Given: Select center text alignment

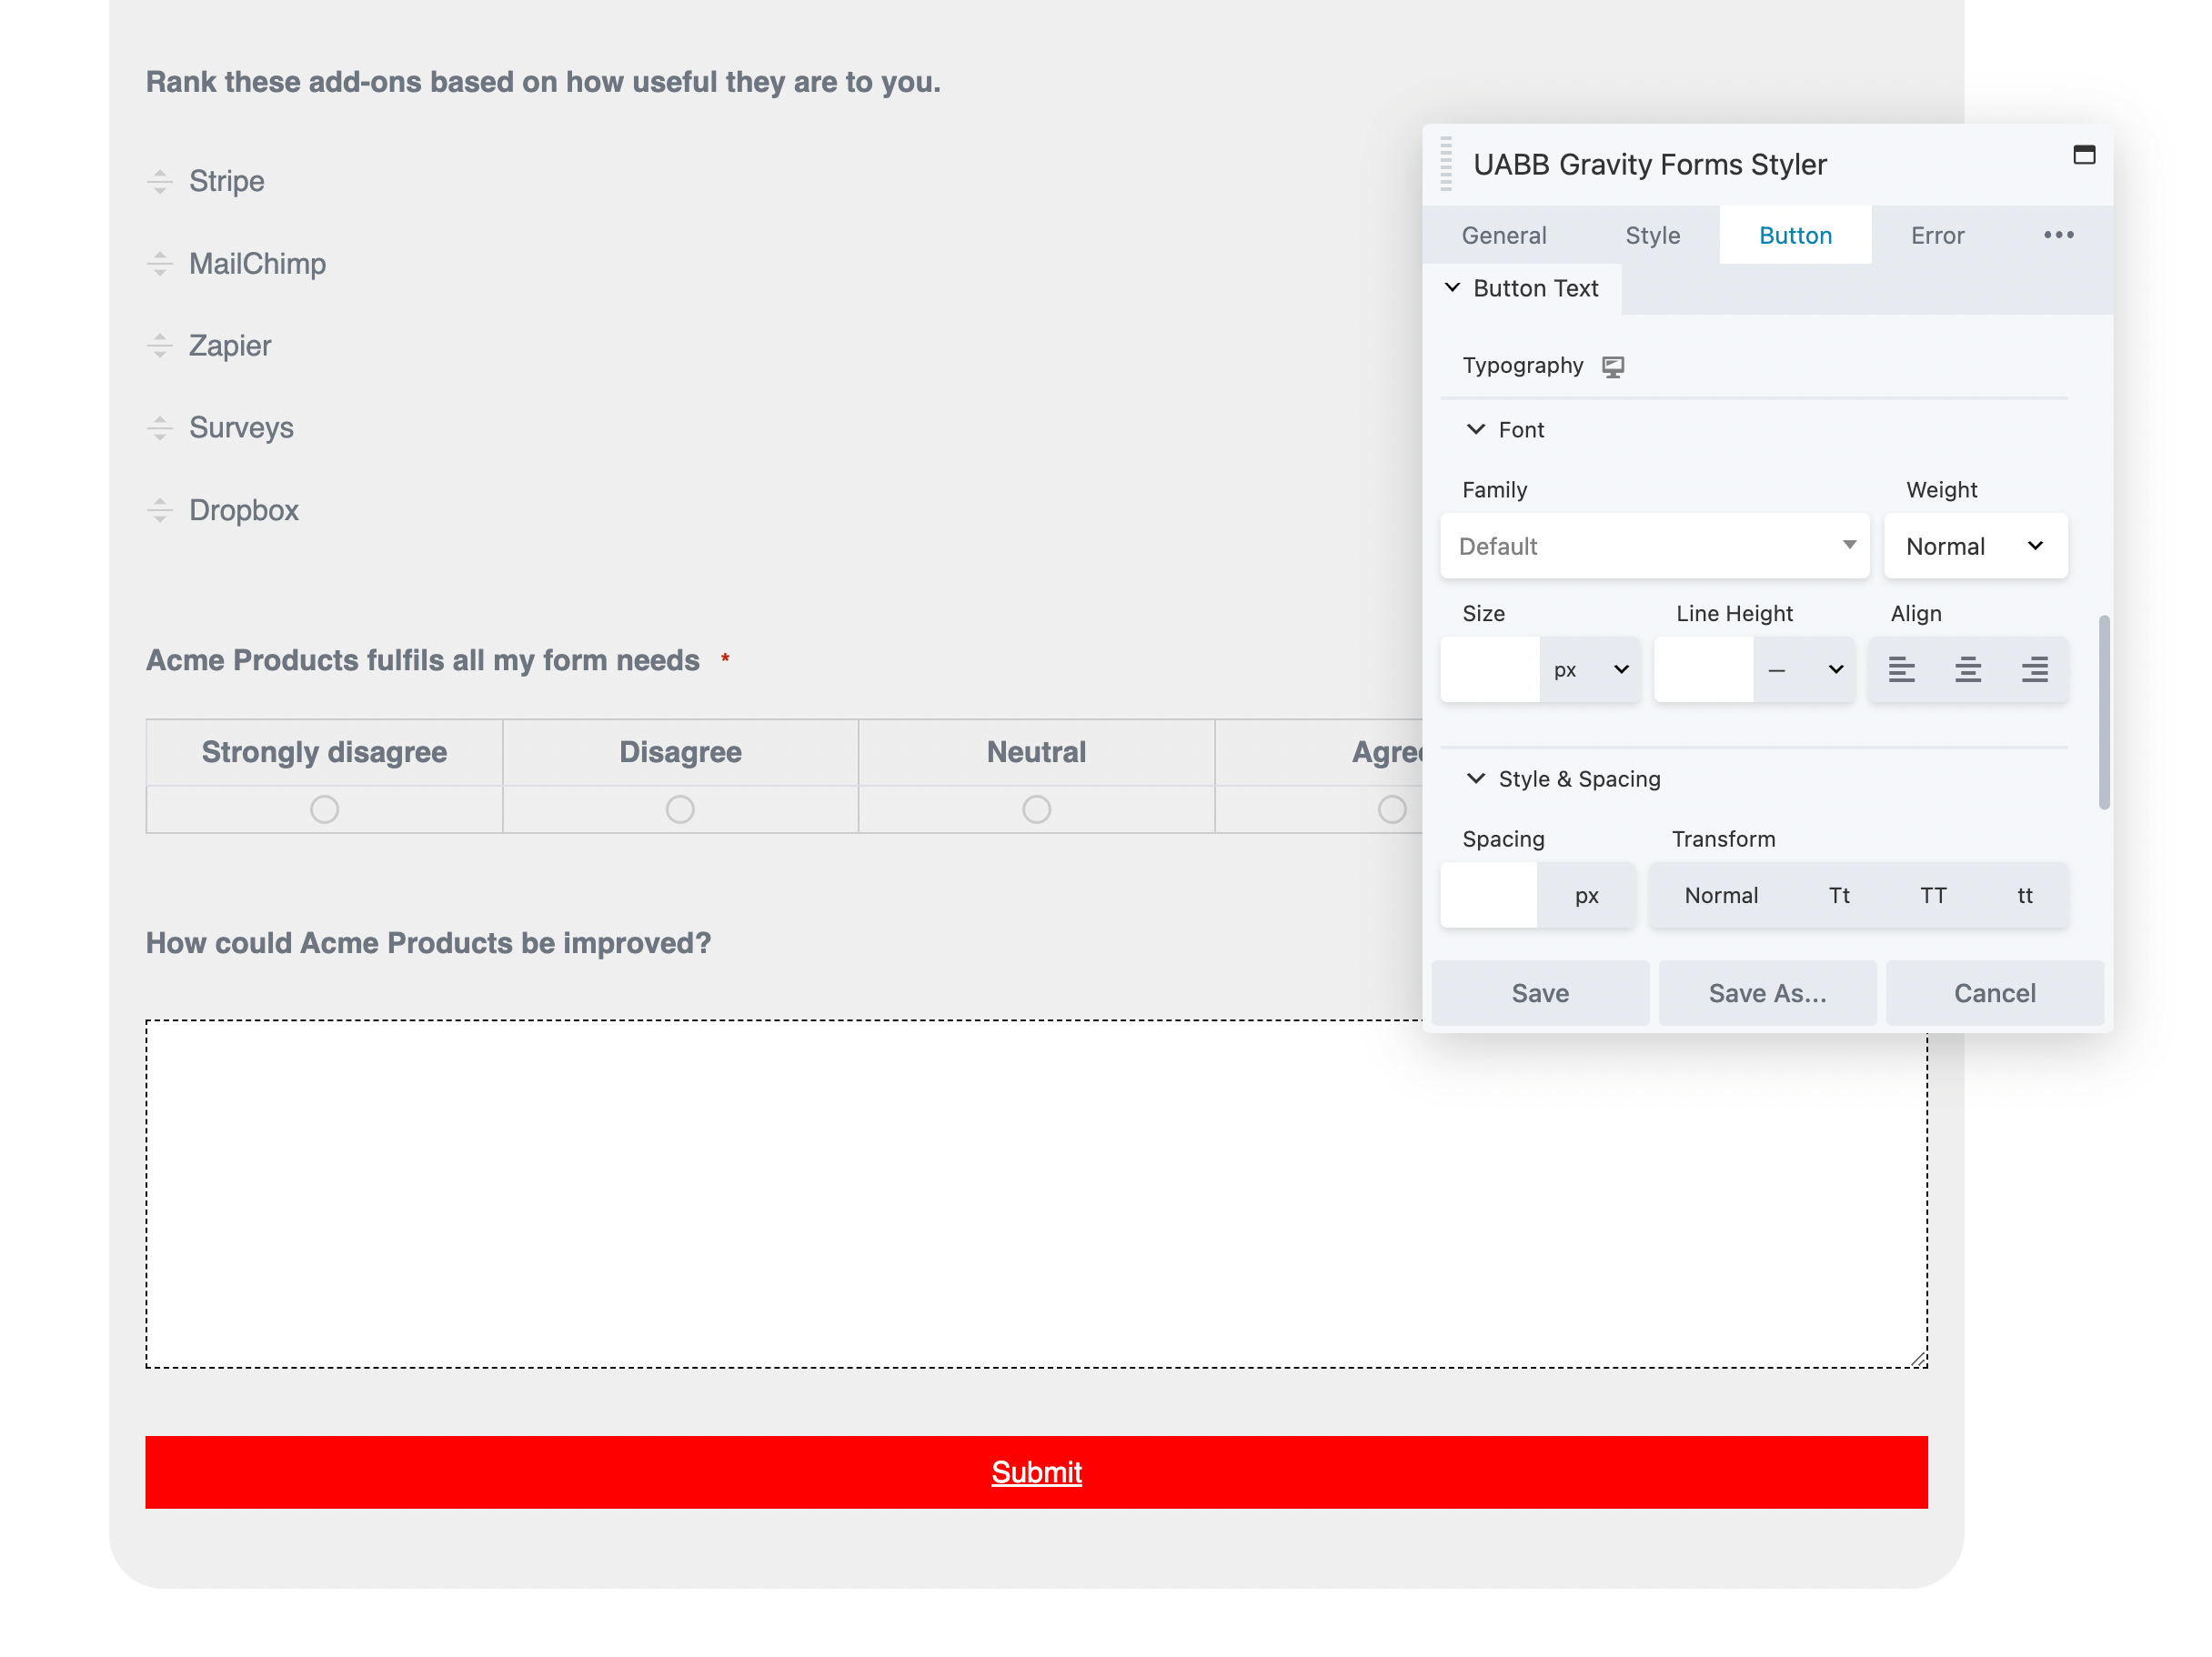Looking at the screenshot, I should point(1969,670).
